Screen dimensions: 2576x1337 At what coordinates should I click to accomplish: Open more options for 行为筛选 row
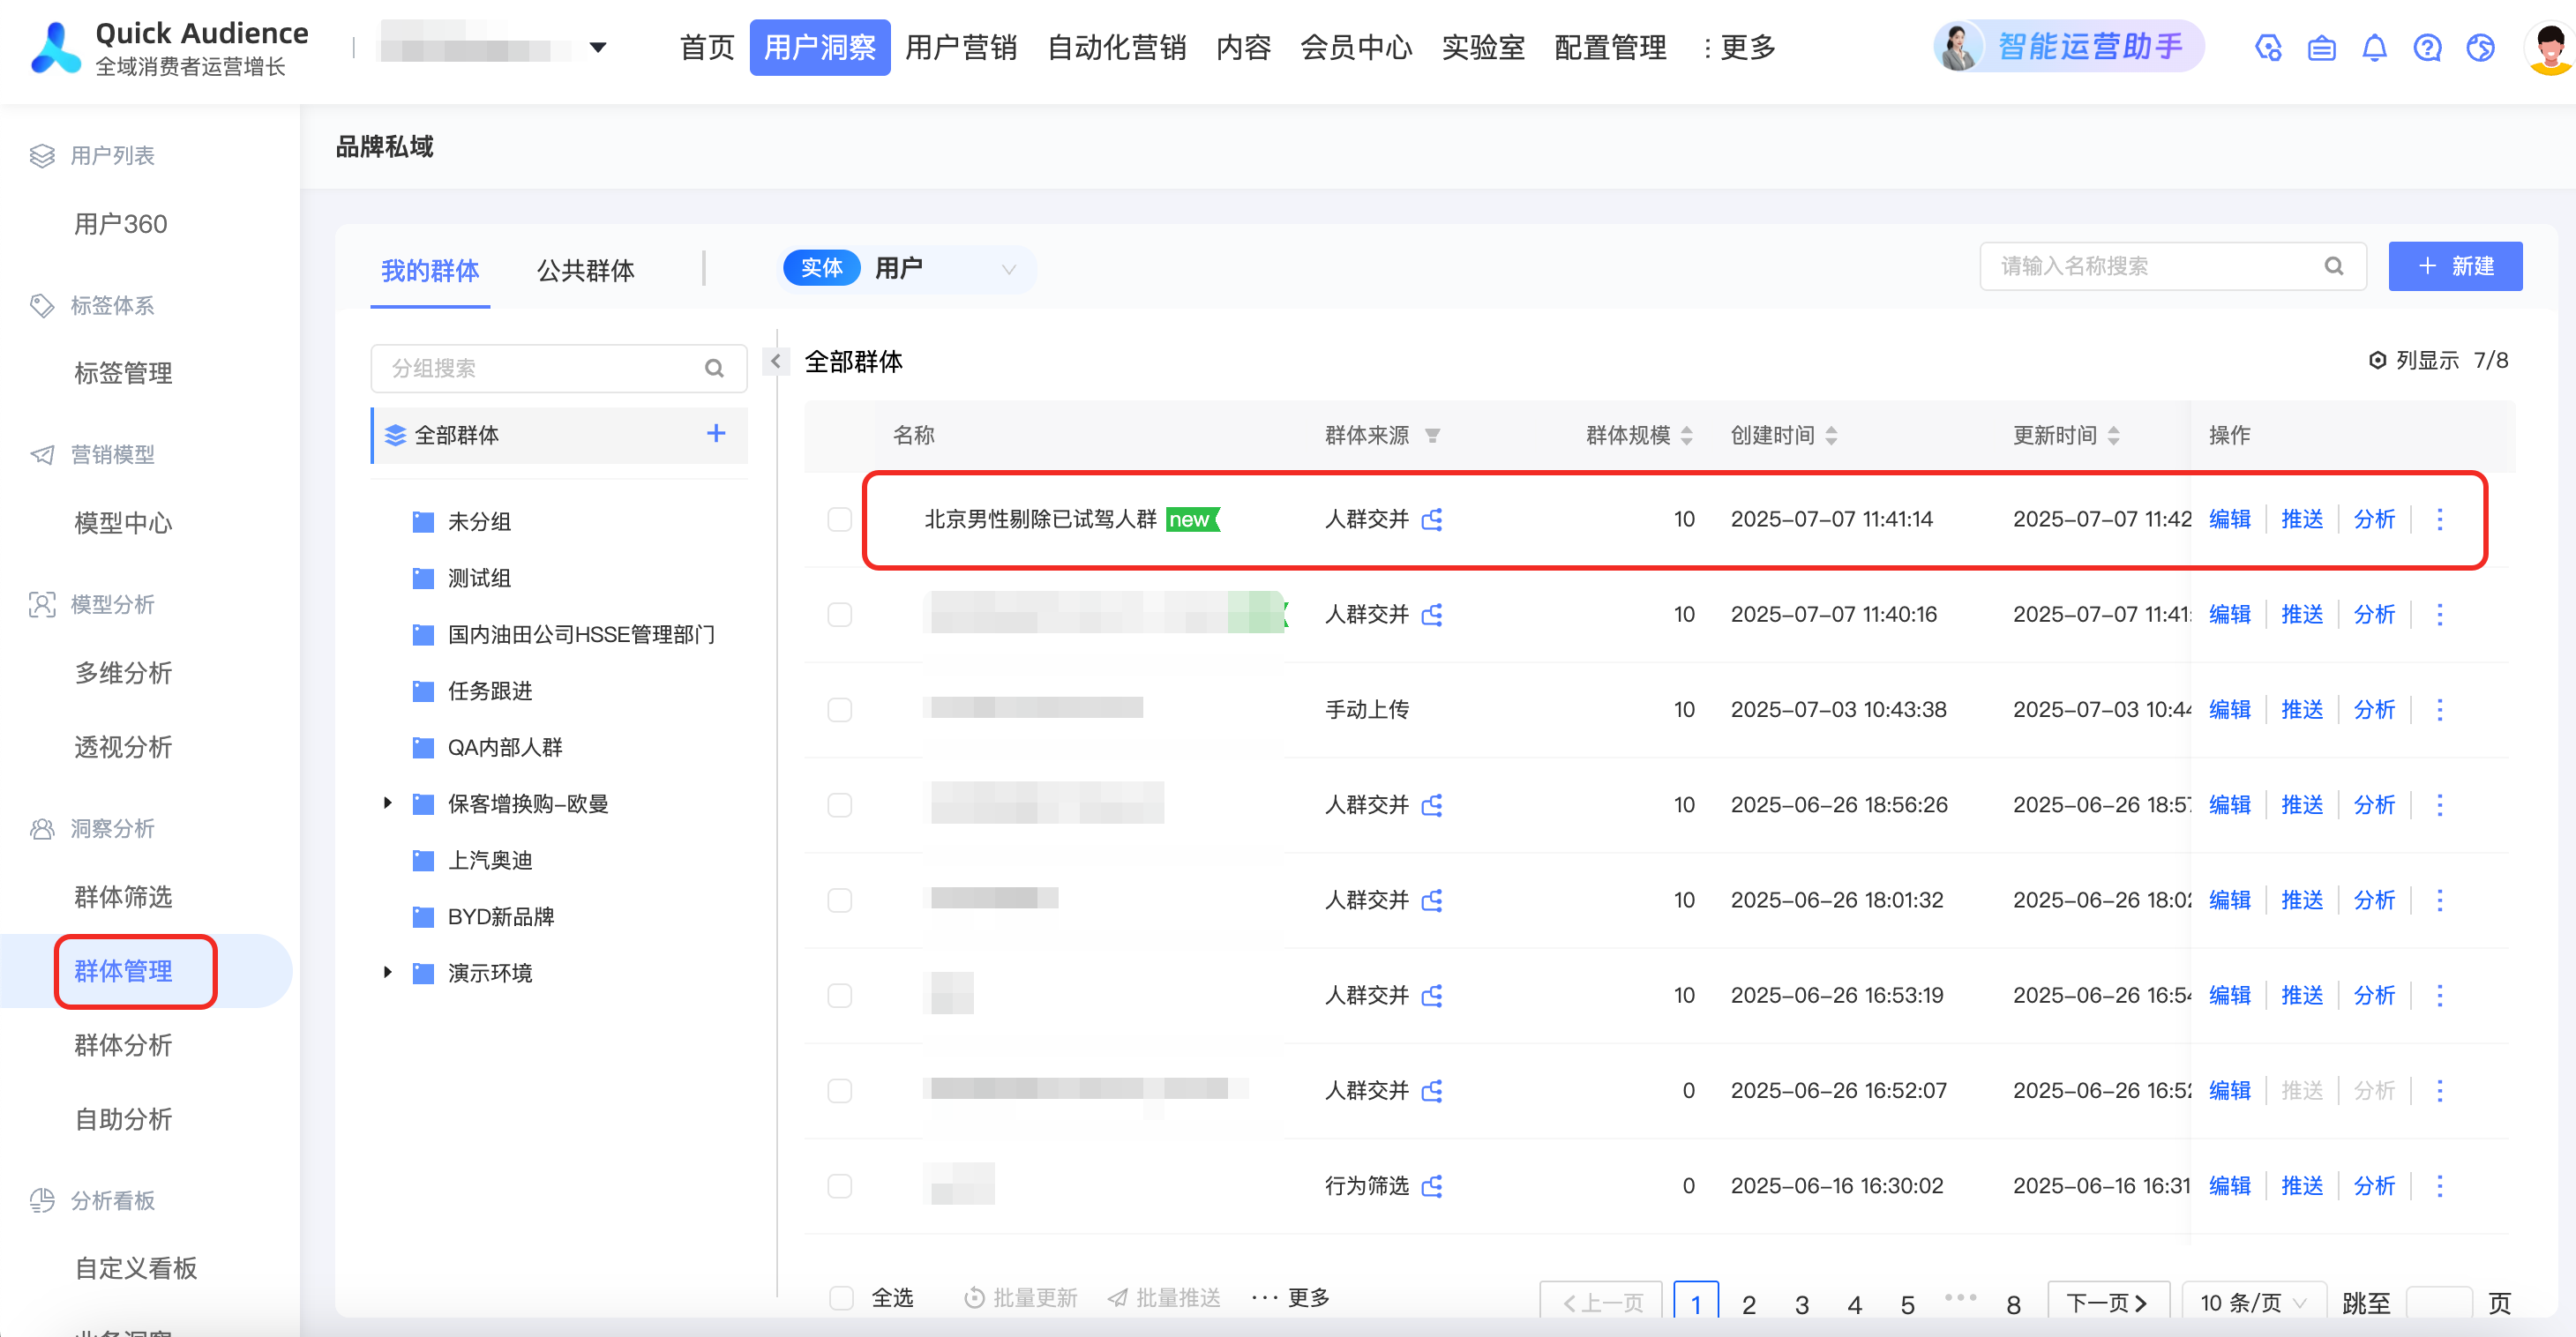coord(2440,1186)
